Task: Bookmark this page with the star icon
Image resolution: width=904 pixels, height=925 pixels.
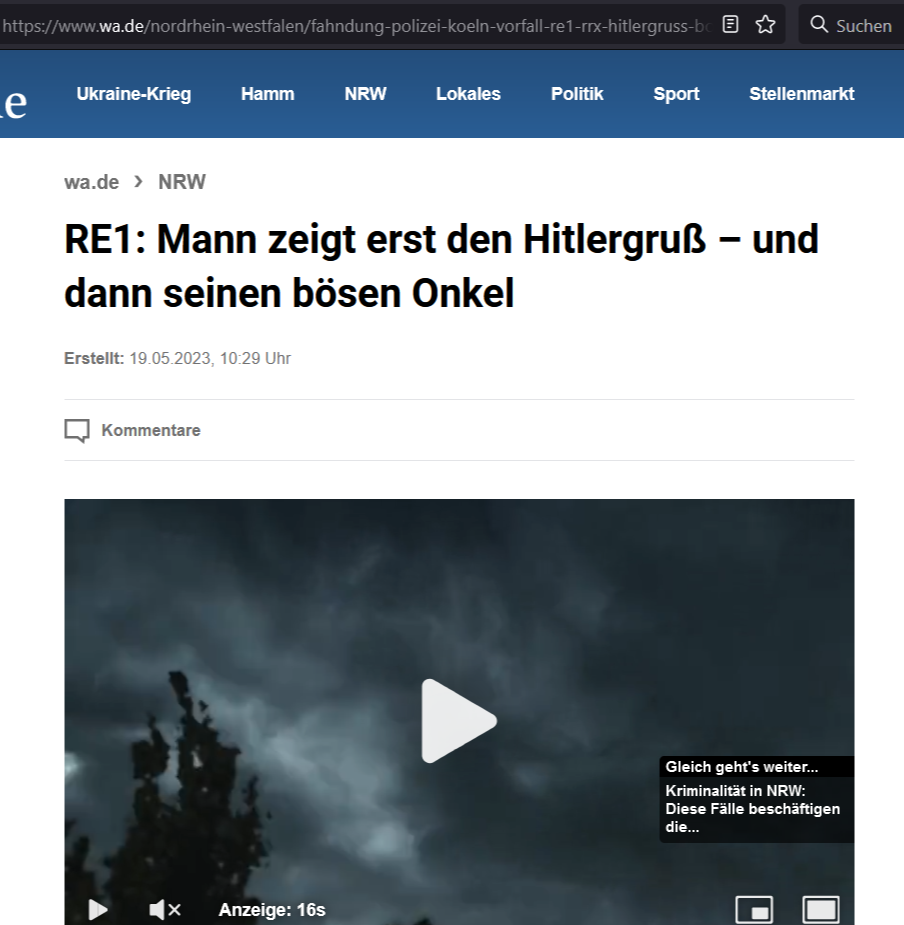Action: (x=765, y=25)
